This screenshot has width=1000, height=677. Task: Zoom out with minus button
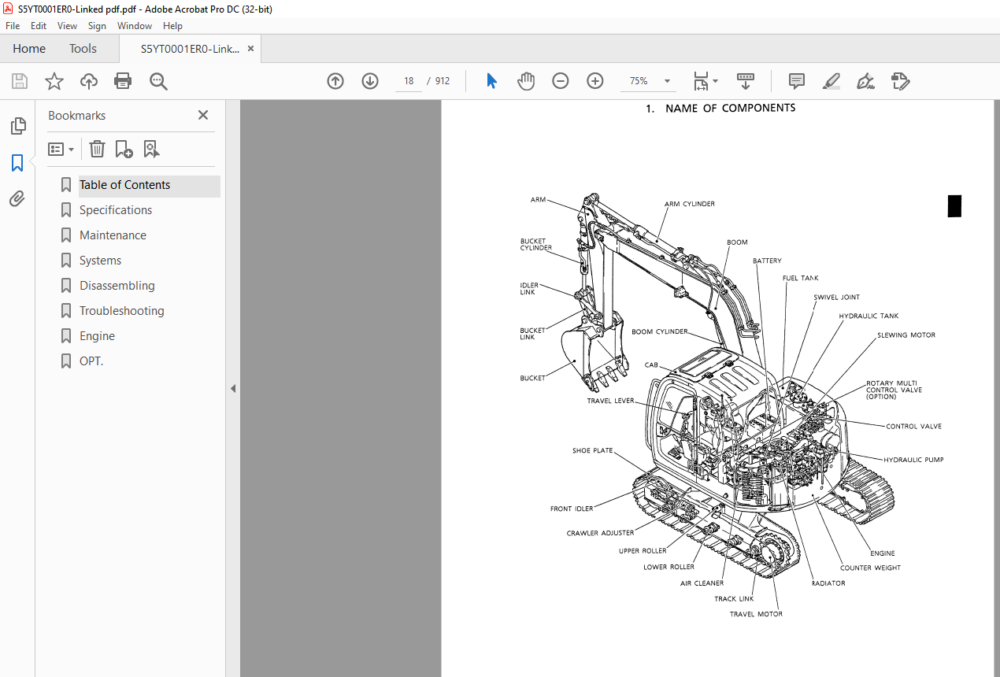point(561,81)
